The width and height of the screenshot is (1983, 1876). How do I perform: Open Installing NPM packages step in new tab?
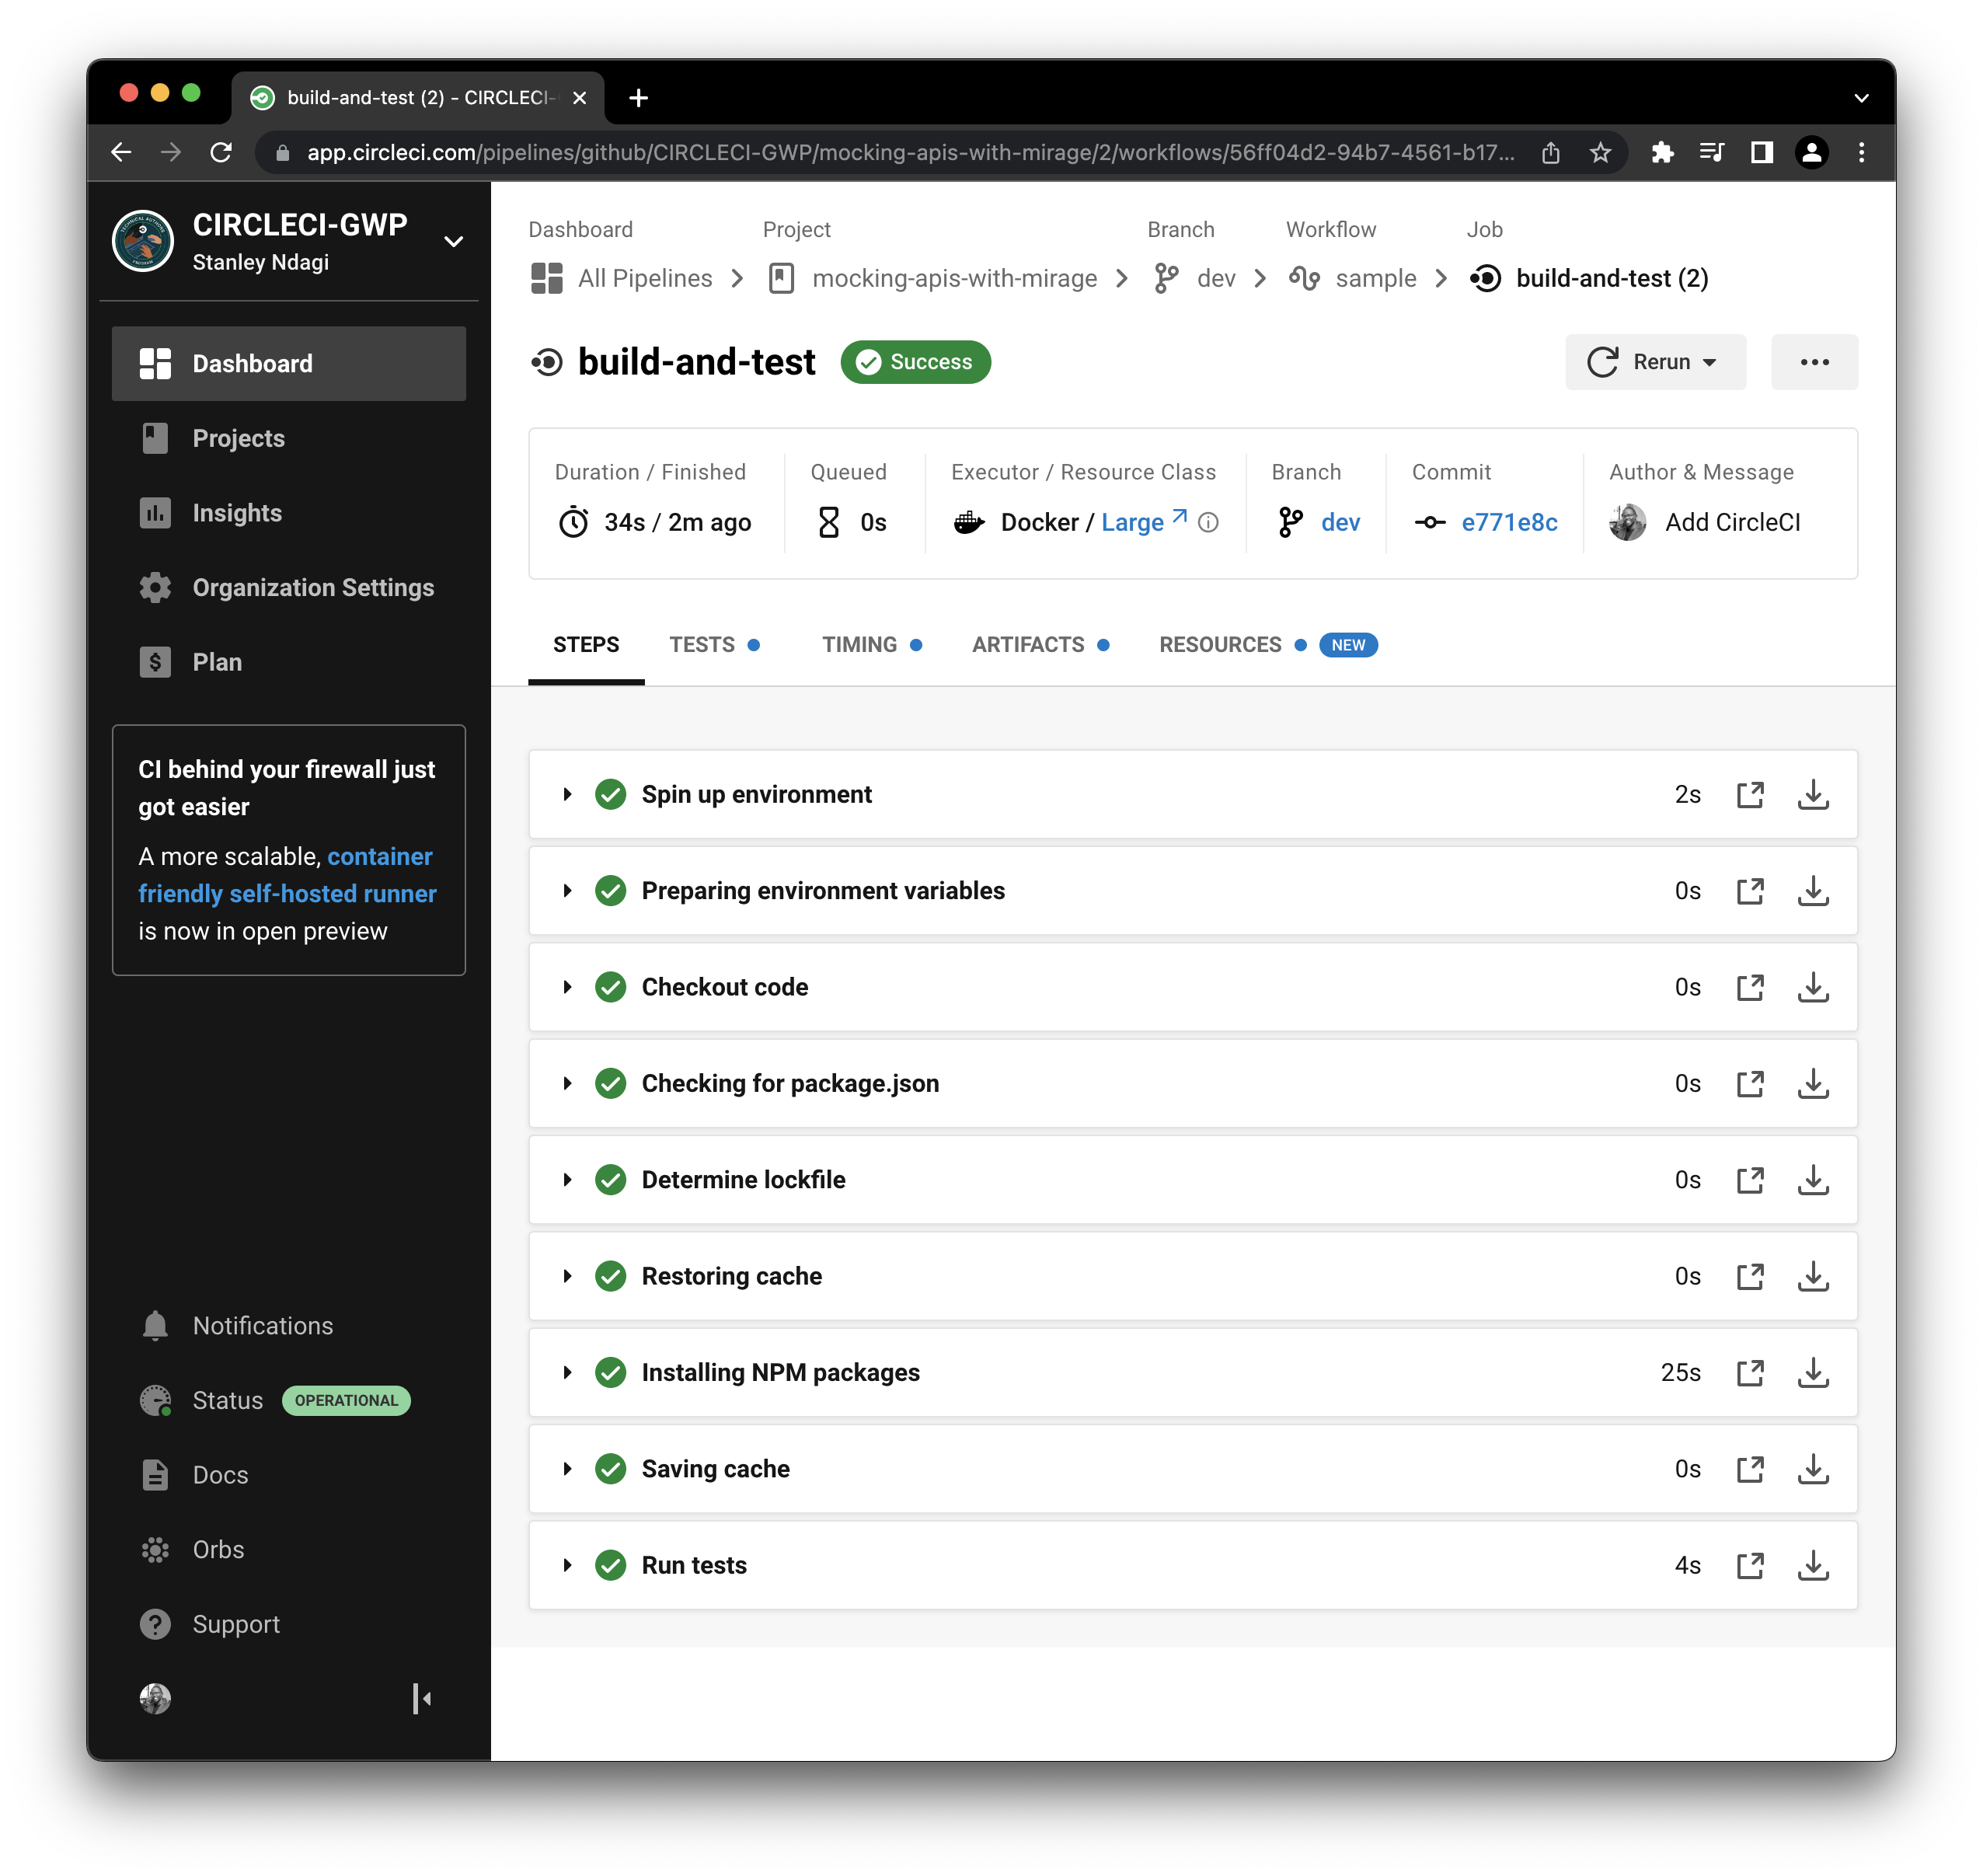pyautogui.click(x=1750, y=1373)
